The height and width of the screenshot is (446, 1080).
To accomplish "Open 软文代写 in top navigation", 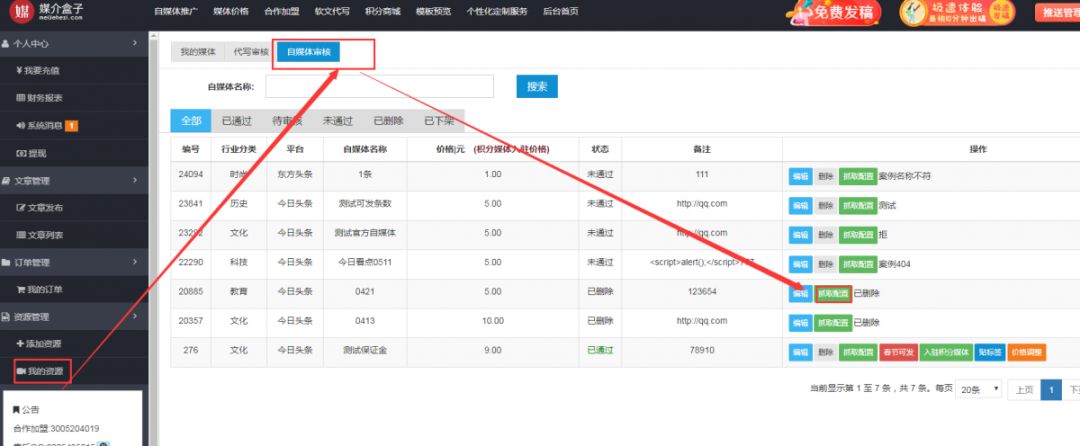I will click(332, 12).
